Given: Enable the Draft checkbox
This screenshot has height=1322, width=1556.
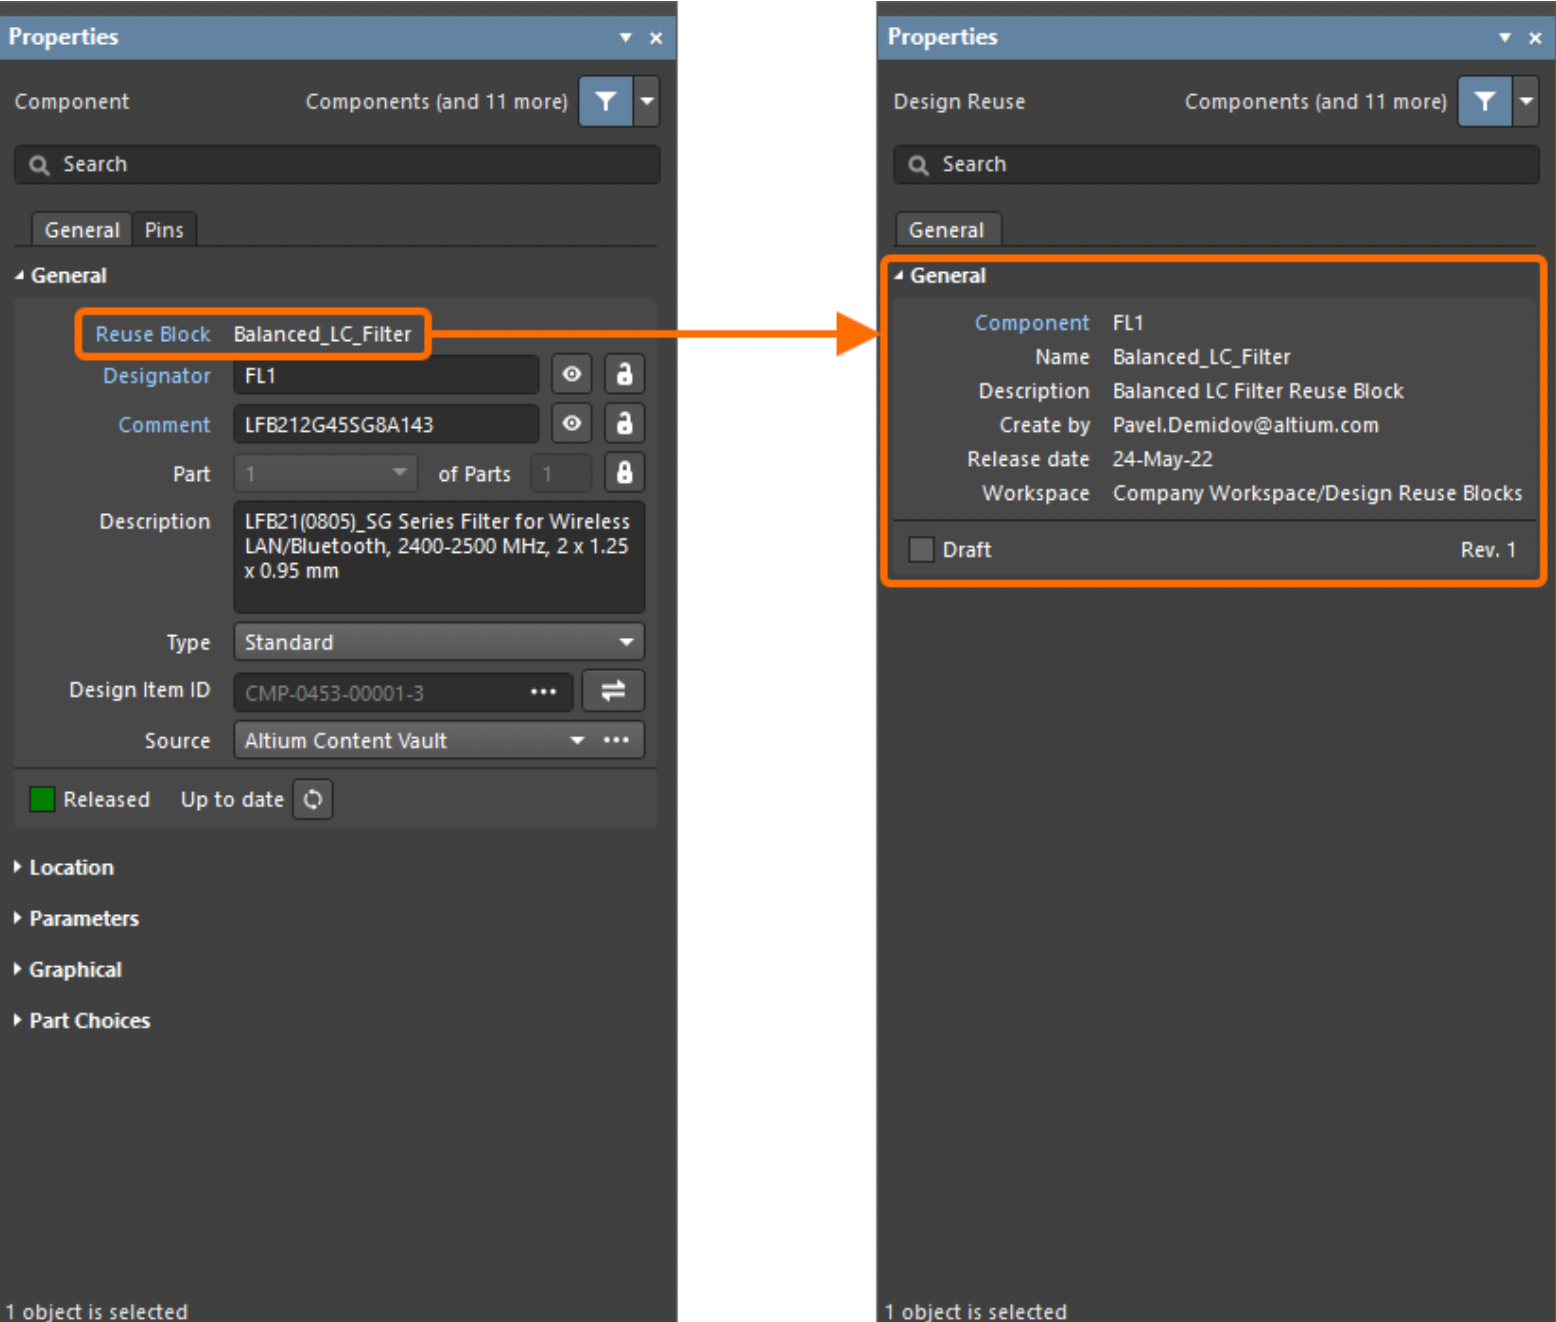Looking at the screenshot, I should click(921, 550).
